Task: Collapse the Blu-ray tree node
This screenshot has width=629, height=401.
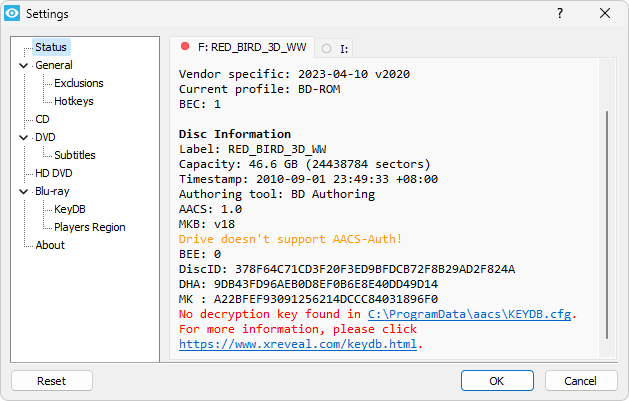Action: coord(24,192)
